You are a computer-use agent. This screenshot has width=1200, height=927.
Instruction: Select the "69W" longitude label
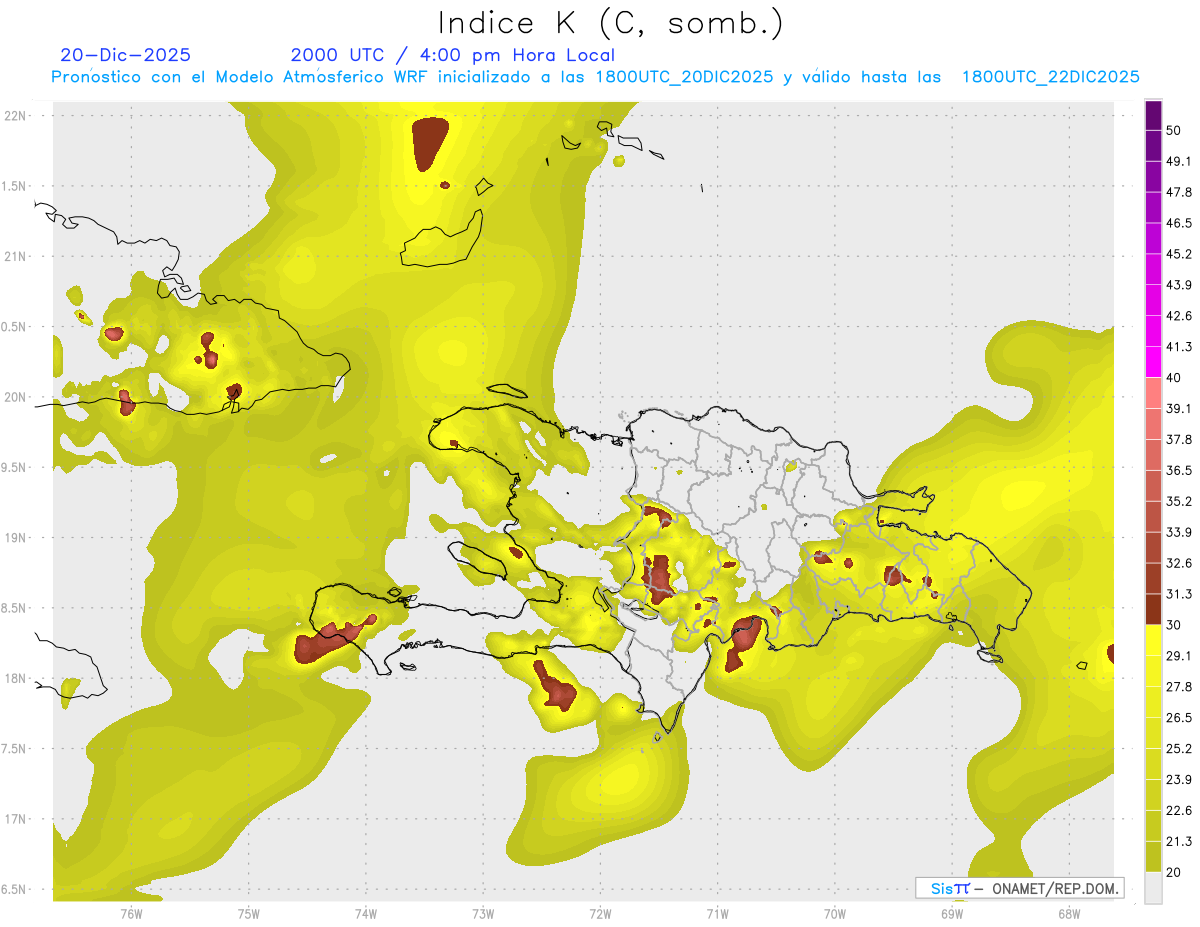coord(951,914)
